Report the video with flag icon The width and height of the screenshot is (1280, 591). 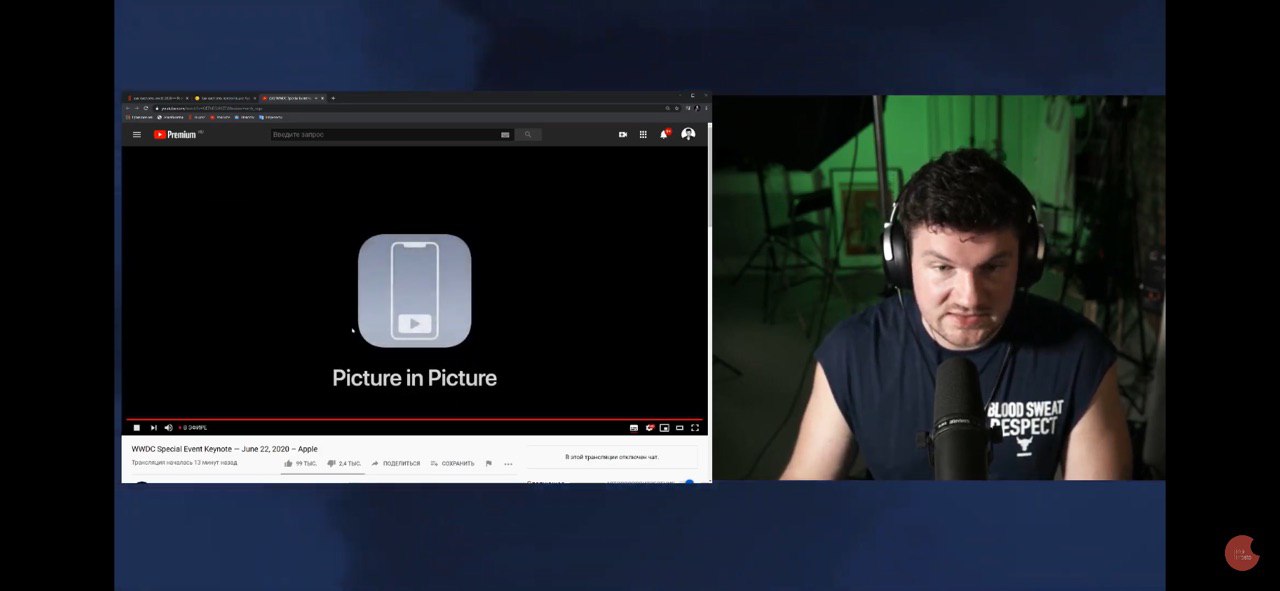point(489,463)
